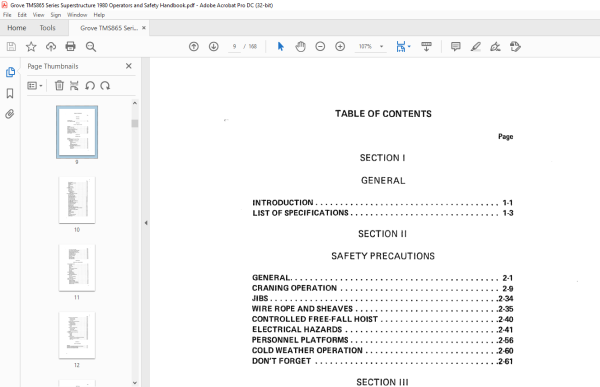Viewport: 600px width, 387px height.
Task: Switch to the Tools tab
Action: [x=47, y=28]
